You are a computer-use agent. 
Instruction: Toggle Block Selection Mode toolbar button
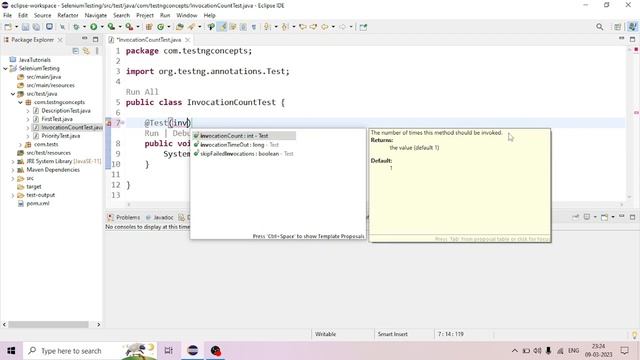pyautogui.click(x=243, y=27)
